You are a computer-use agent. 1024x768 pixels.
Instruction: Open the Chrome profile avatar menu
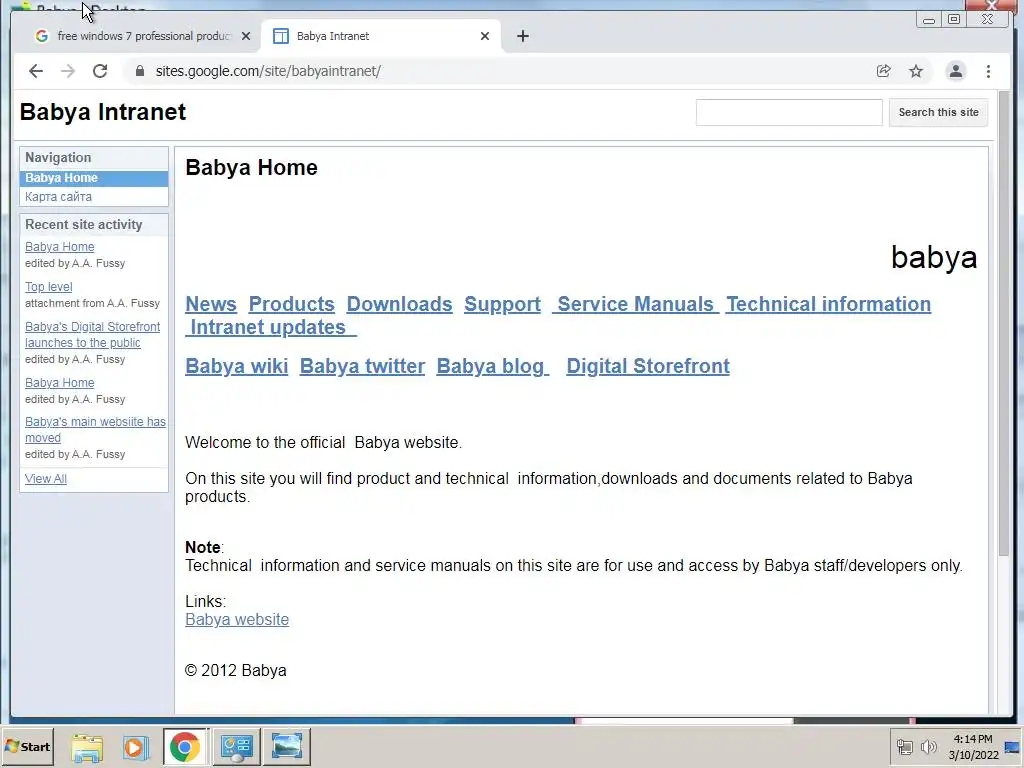click(955, 71)
